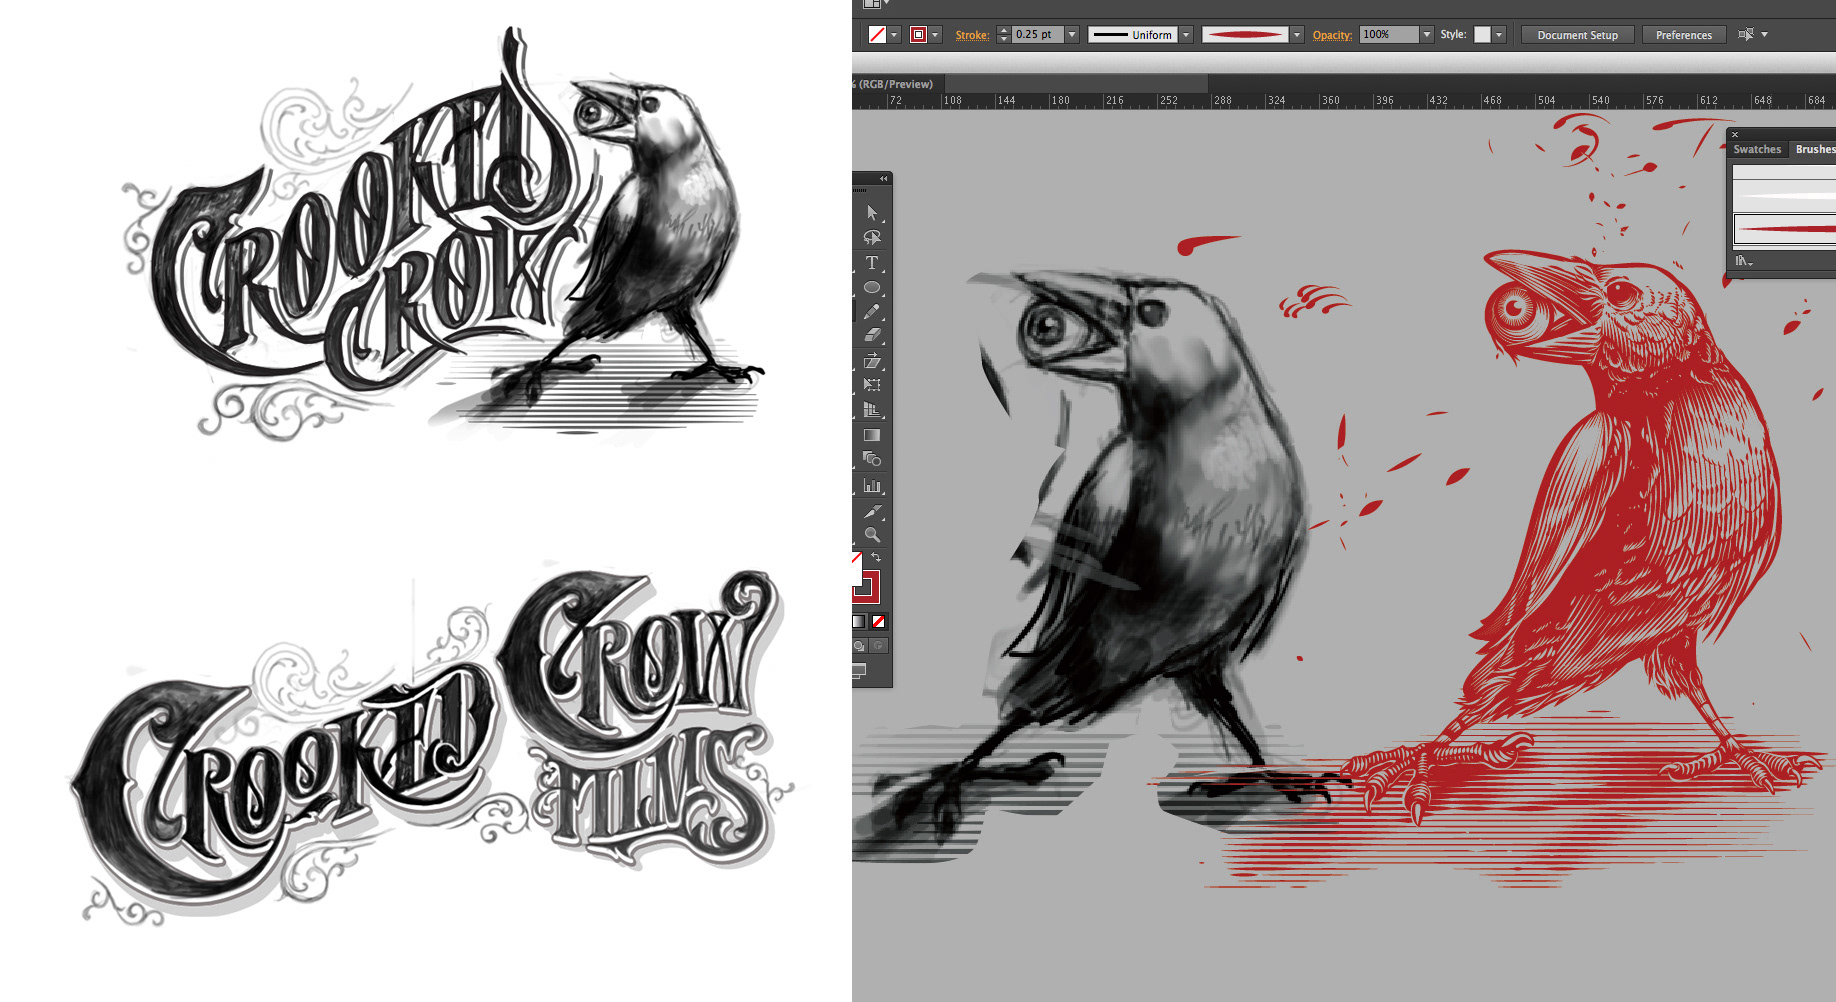Screen dimensions: 1836x1002
Task: Click the red brush definition preview
Action: 1245,35
